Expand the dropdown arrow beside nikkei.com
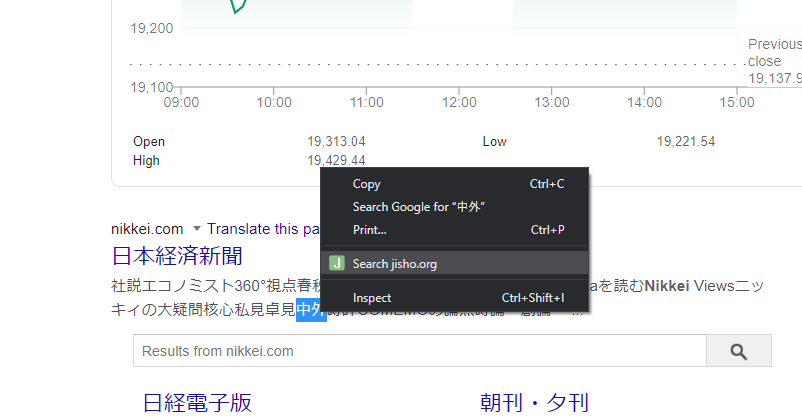The image size is (802, 419). [x=196, y=229]
